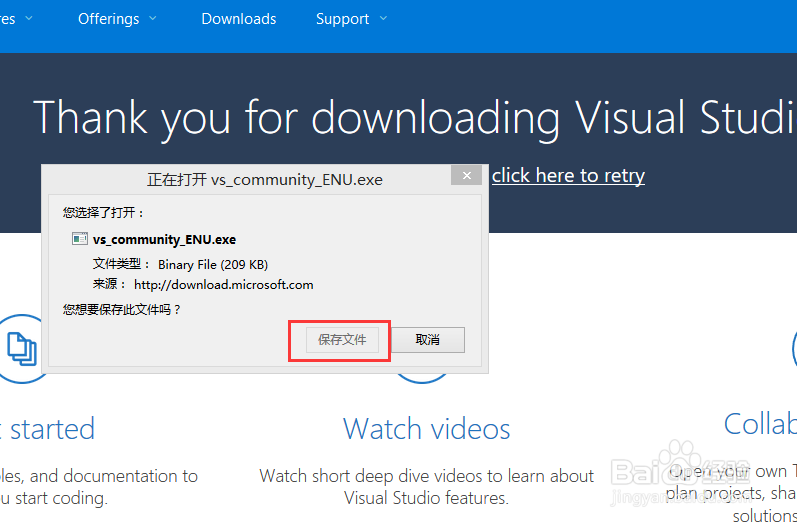Click the vs_community_ENU.exe file icon
Screen dimensions: 797x525
point(79,239)
